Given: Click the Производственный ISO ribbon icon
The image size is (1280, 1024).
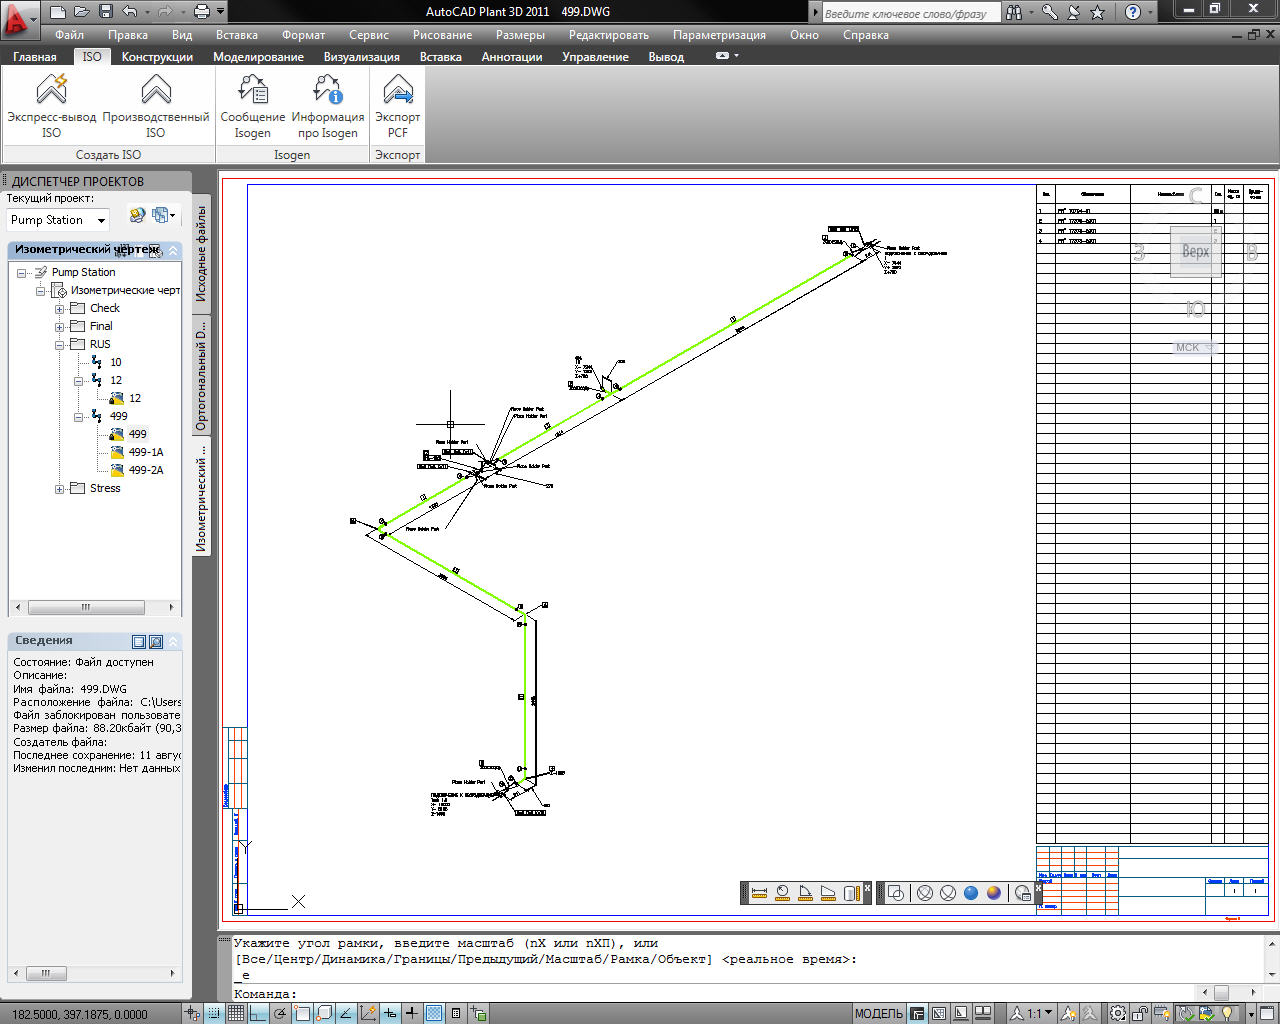Looking at the screenshot, I should pyautogui.click(x=156, y=92).
